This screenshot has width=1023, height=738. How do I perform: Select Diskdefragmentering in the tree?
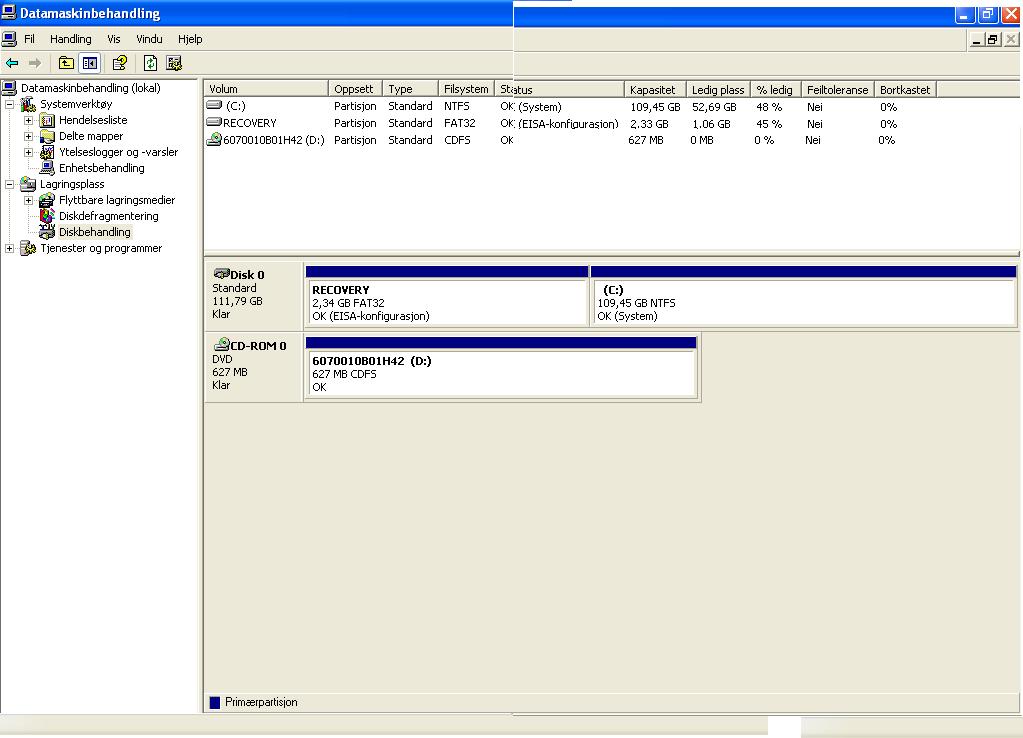[109, 216]
